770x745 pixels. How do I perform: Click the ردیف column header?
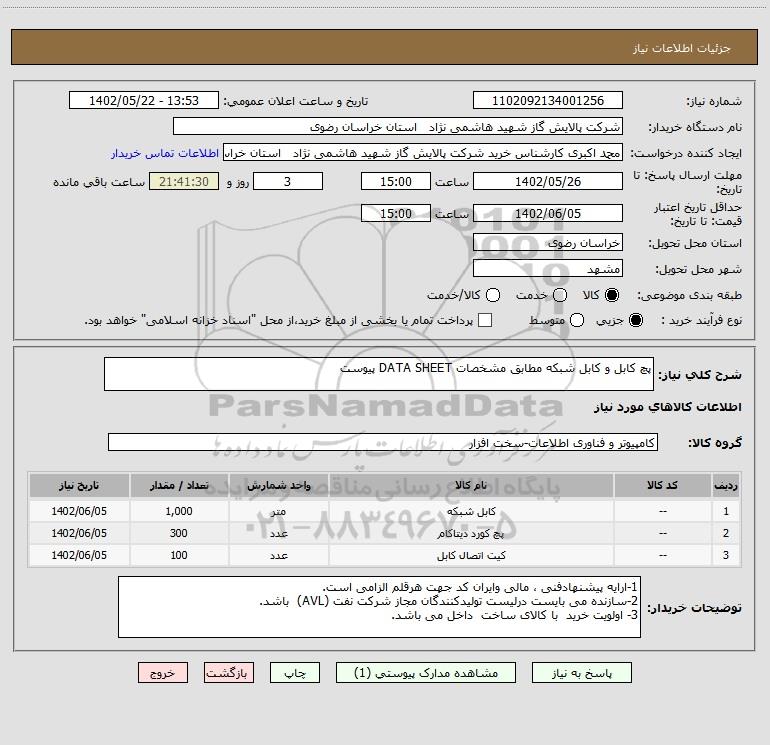pyautogui.click(x=726, y=485)
